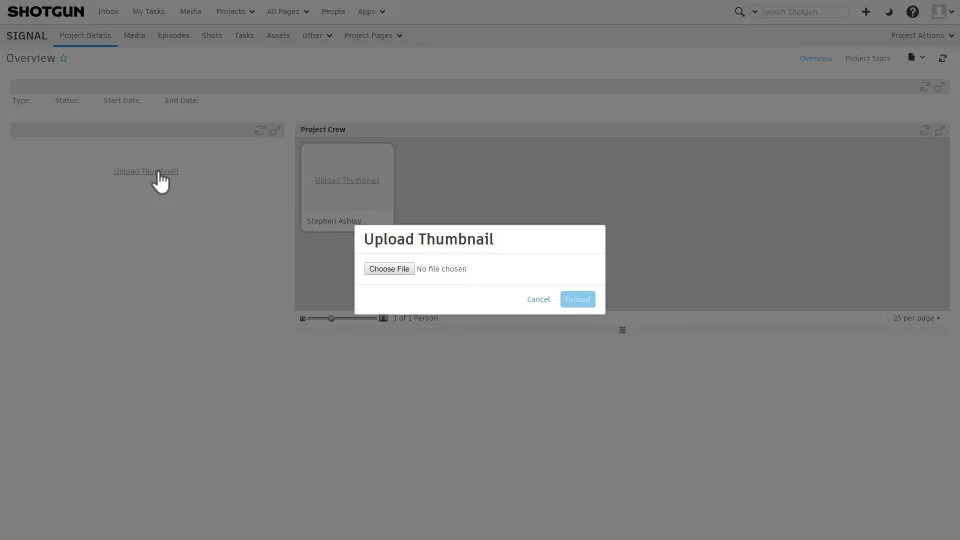Click Choose File in the dialog
Screen dimensions: 960x540
point(389,269)
